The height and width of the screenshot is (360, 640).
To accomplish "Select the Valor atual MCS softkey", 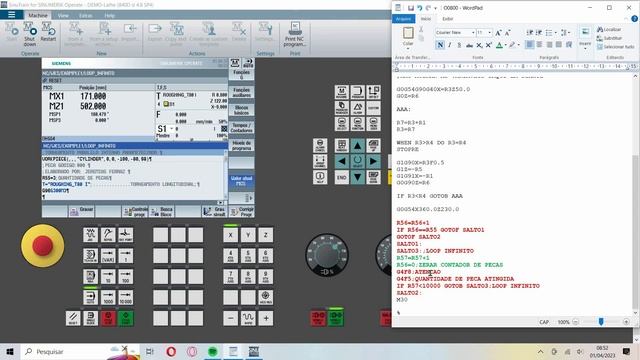I will 242,181.
